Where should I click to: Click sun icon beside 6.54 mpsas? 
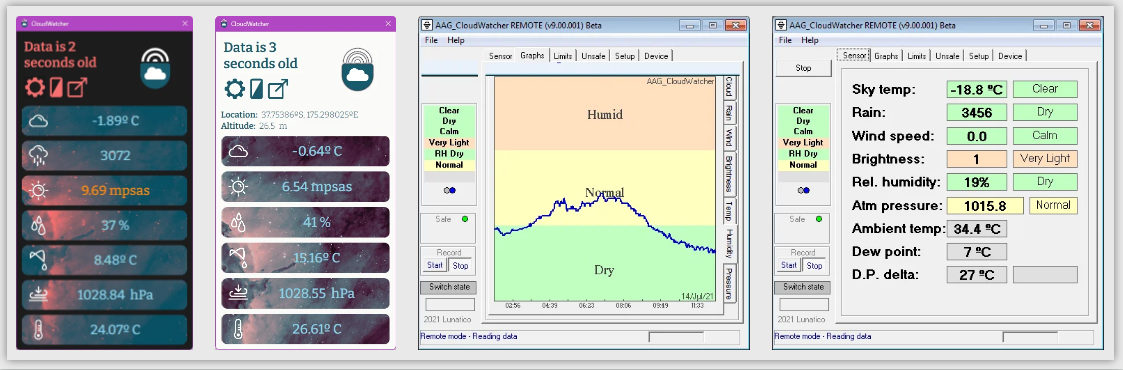coord(238,186)
